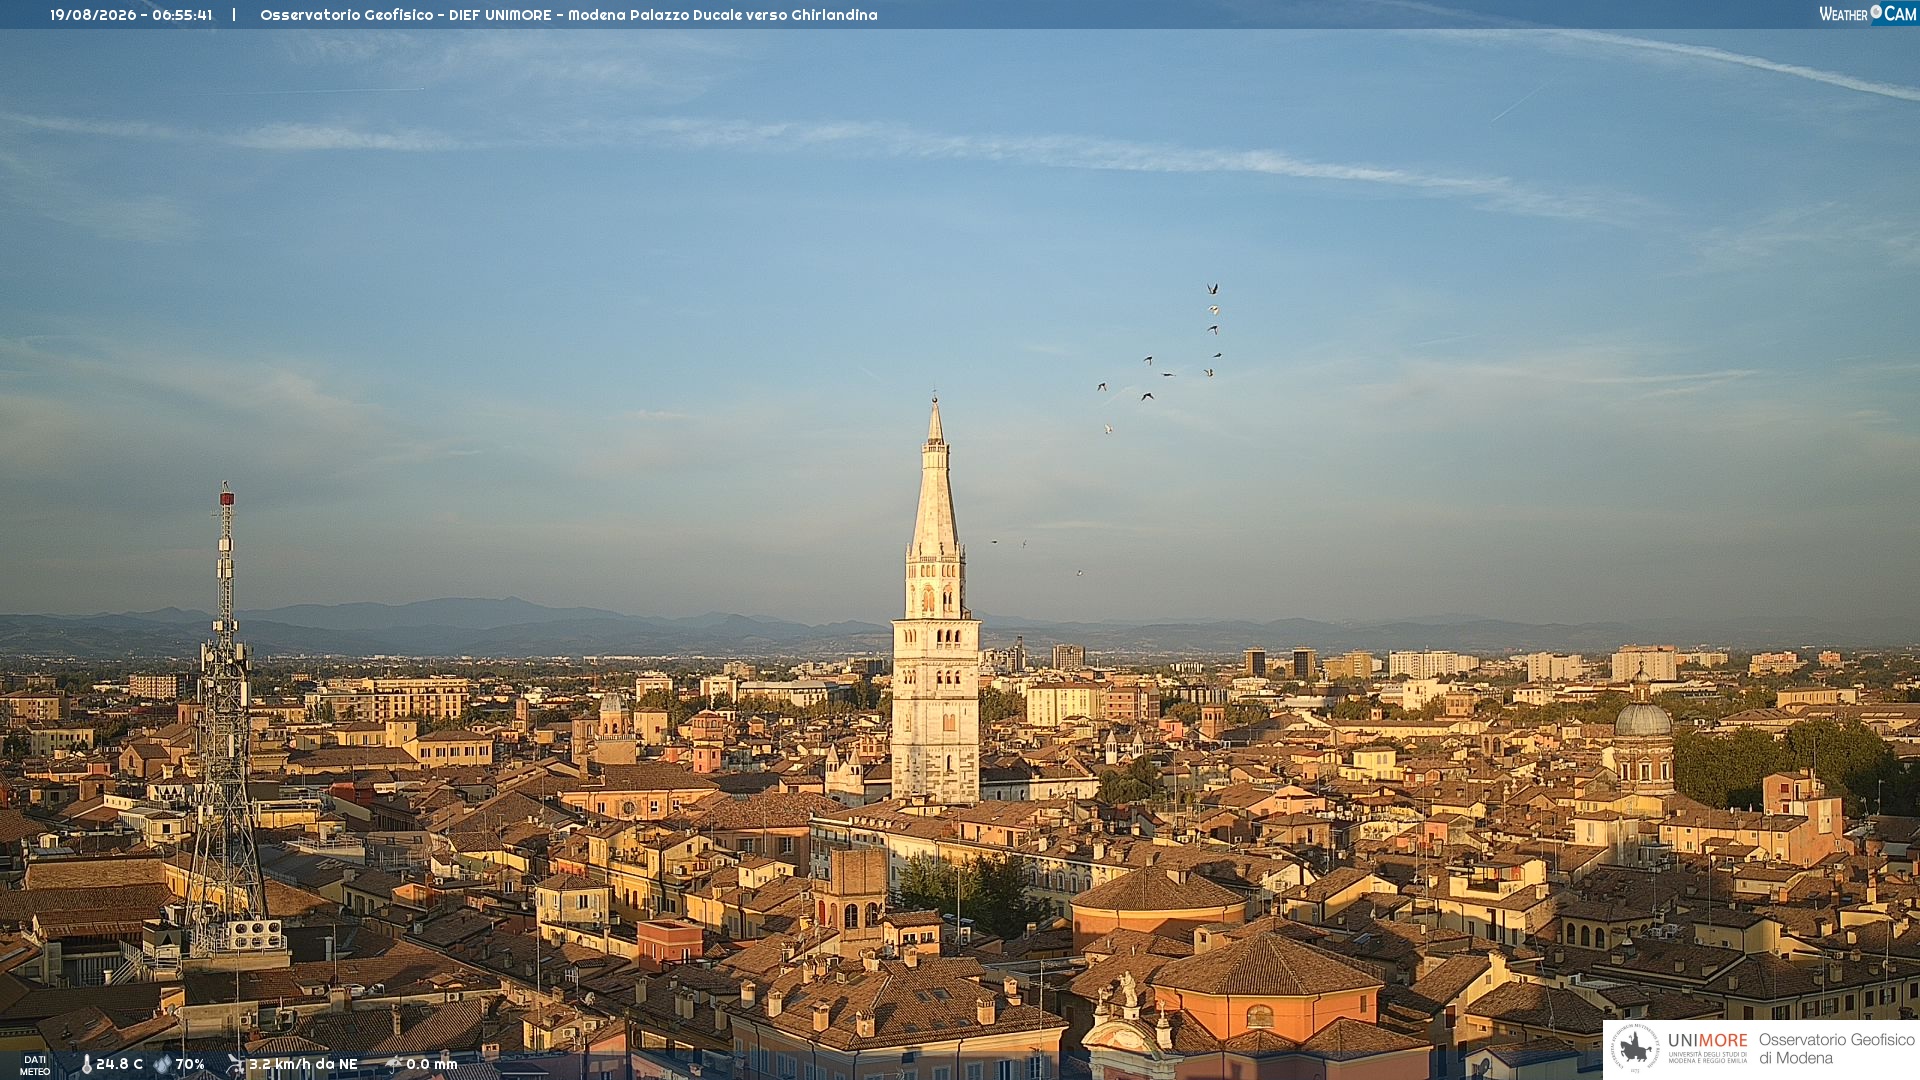The width and height of the screenshot is (1920, 1080).
Task: Click the red-tipped antenna mast top
Action: (x=227, y=497)
